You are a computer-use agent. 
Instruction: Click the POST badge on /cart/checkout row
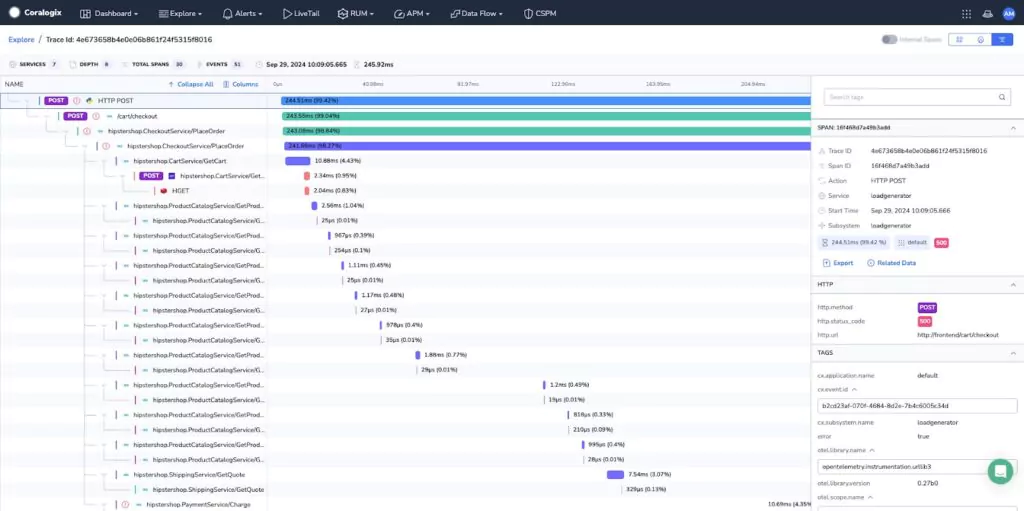pyautogui.click(x=75, y=116)
